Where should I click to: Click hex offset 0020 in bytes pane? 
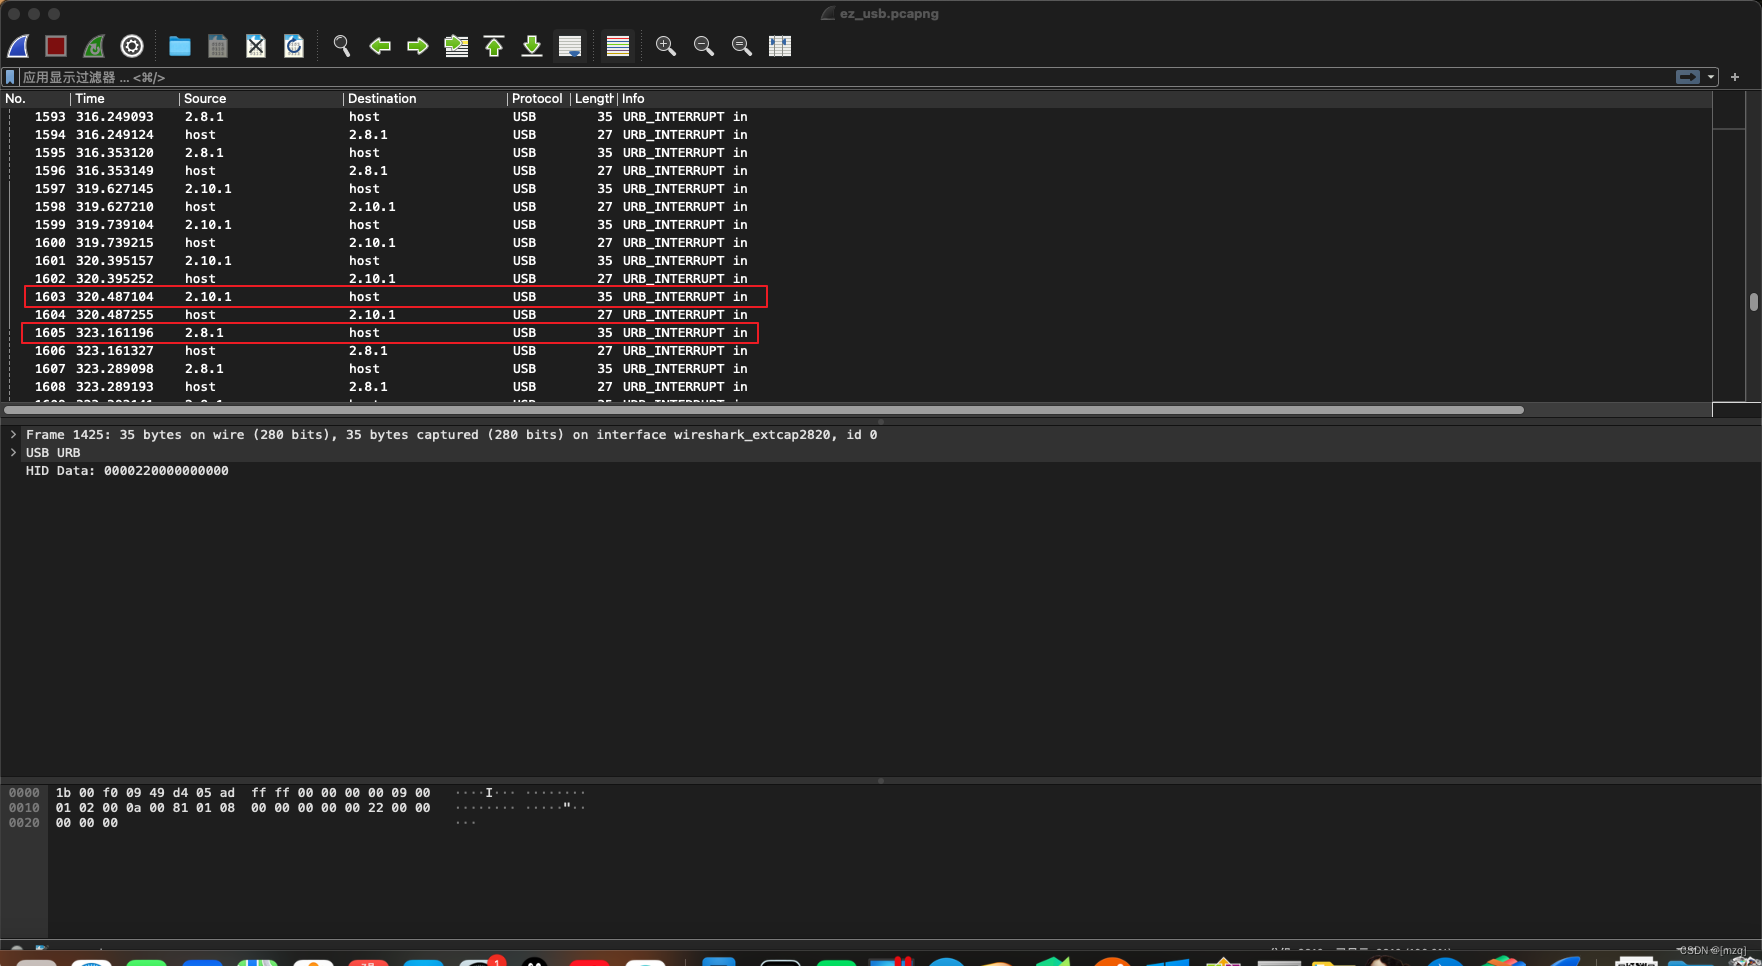point(24,823)
